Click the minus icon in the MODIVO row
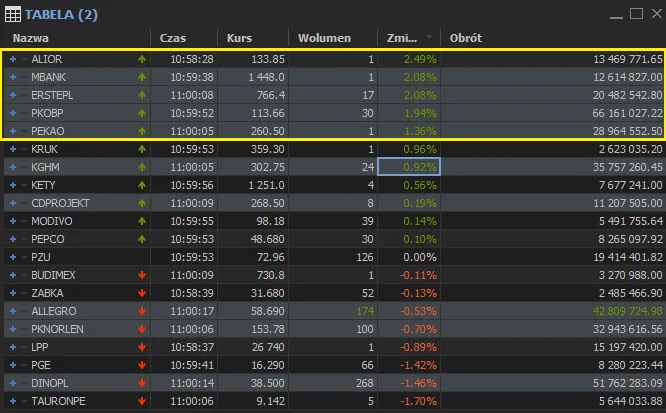666x413 pixels. [24, 221]
